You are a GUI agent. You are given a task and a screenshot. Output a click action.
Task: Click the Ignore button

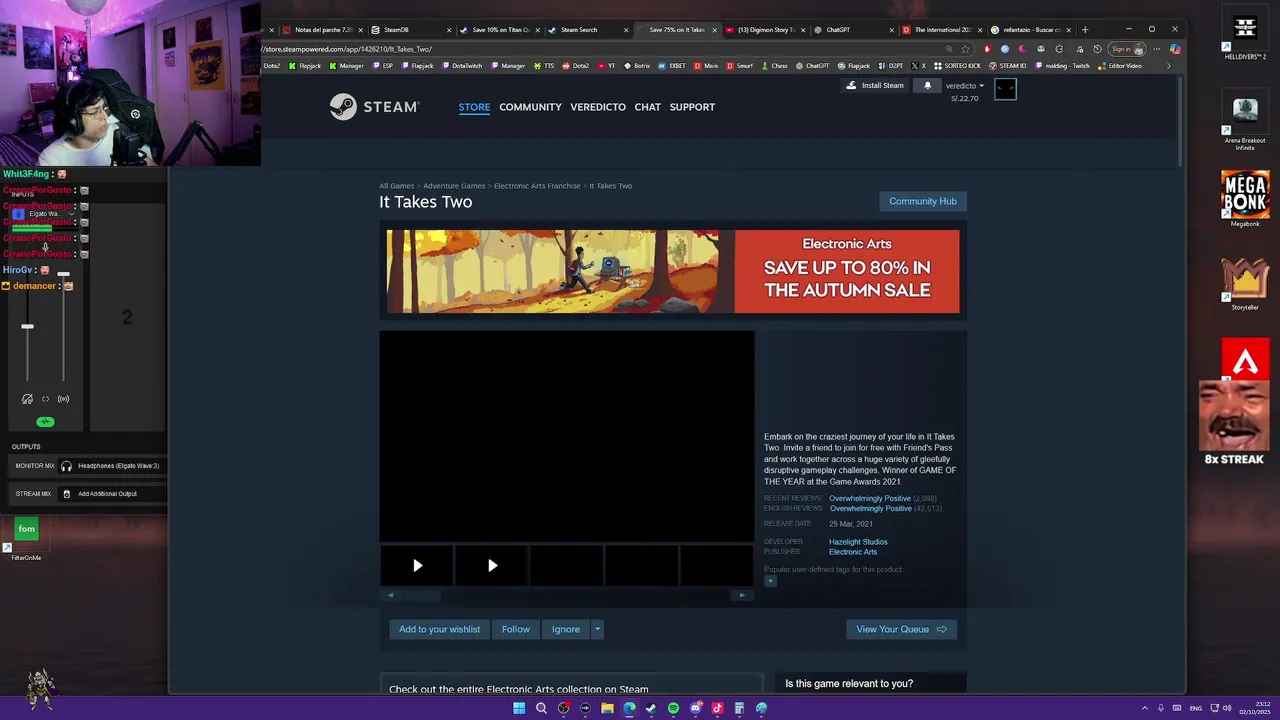tap(566, 629)
